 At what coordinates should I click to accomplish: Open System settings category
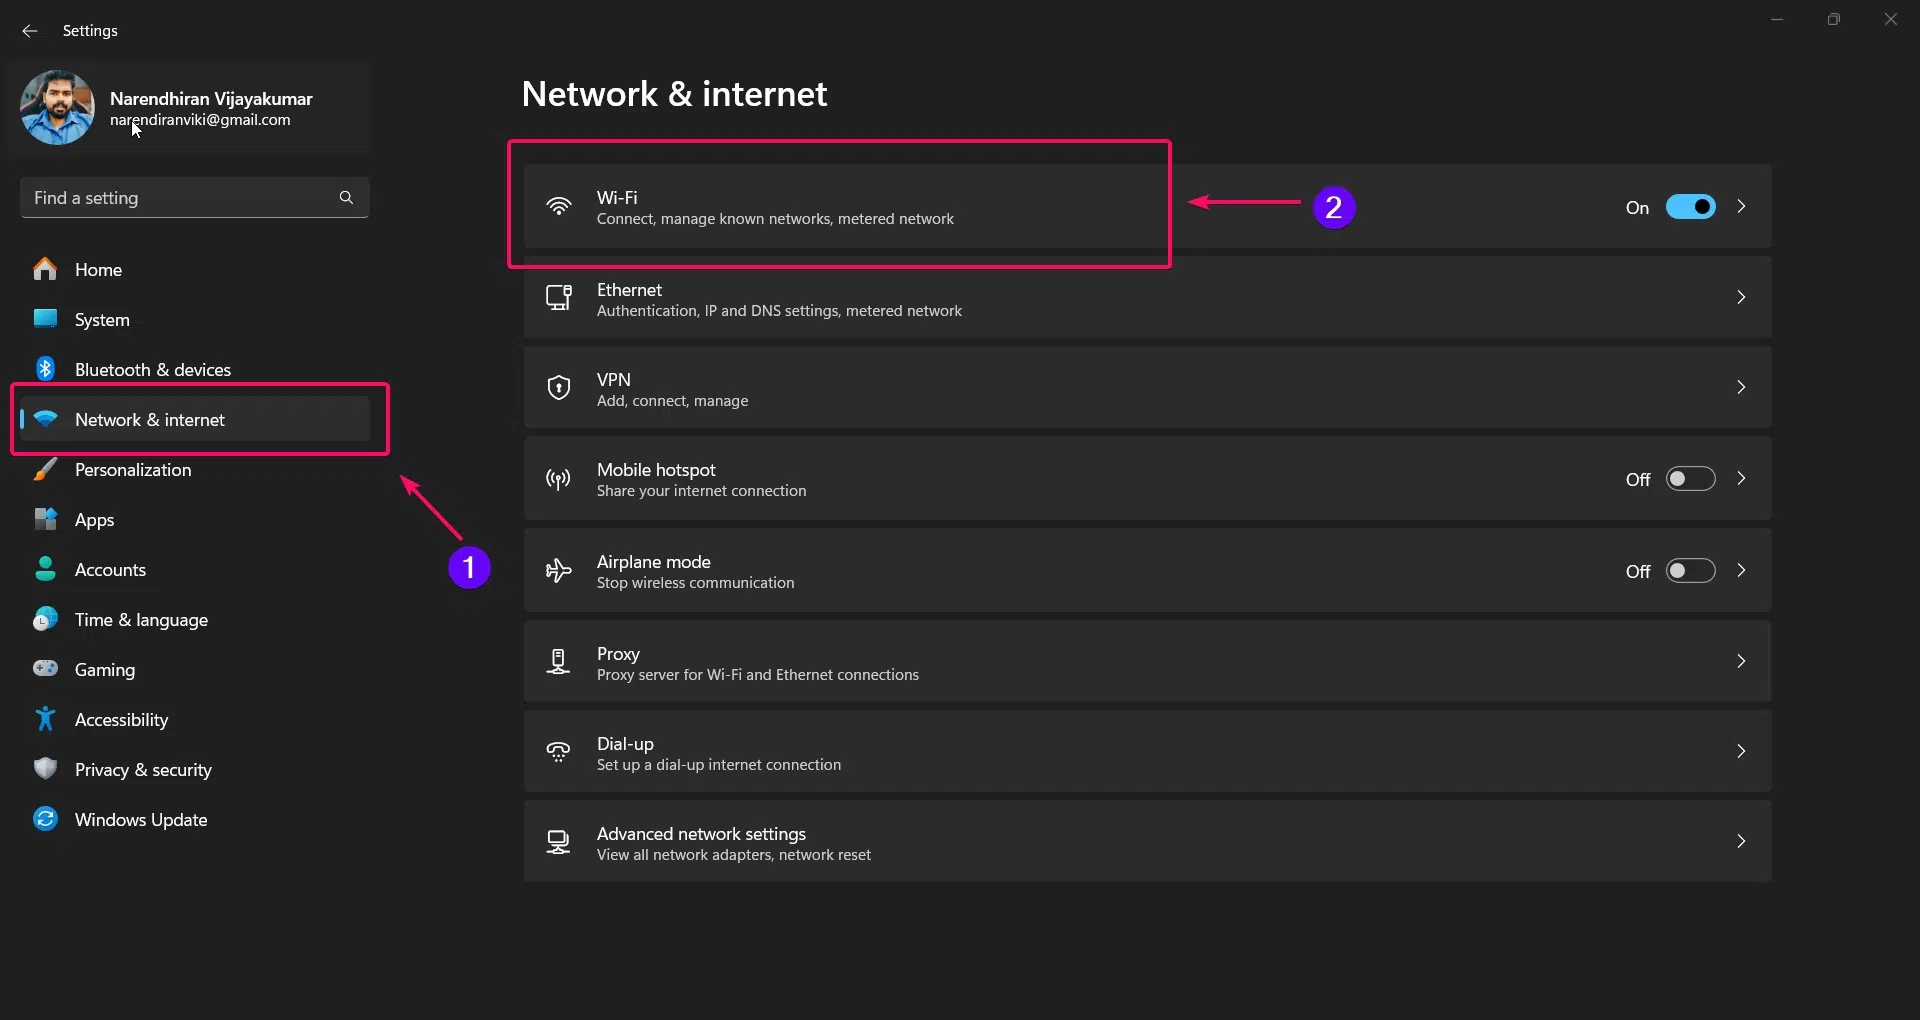click(195, 319)
